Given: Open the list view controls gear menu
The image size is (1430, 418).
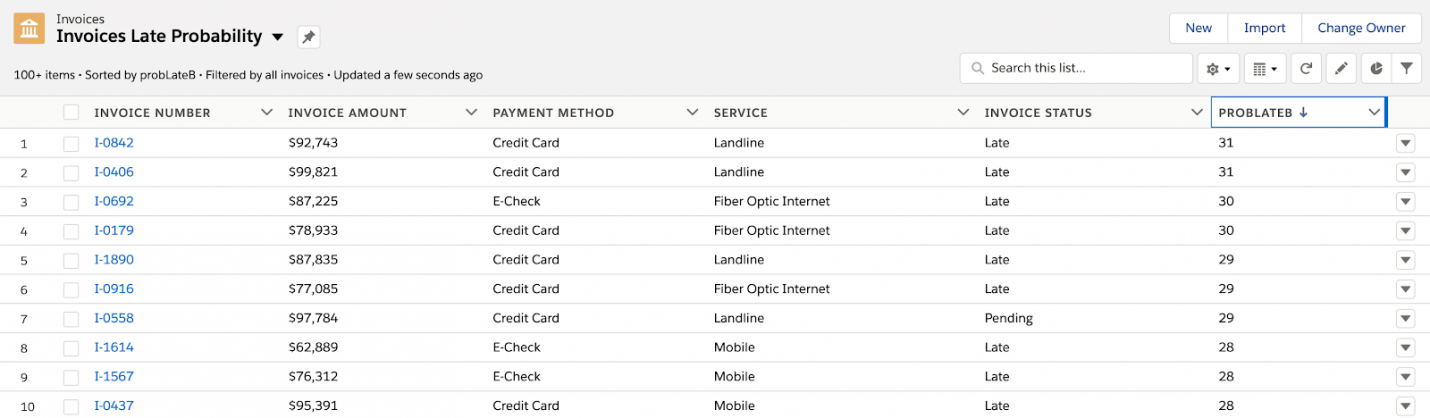Looking at the screenshot, I should tap(1218, 69).
